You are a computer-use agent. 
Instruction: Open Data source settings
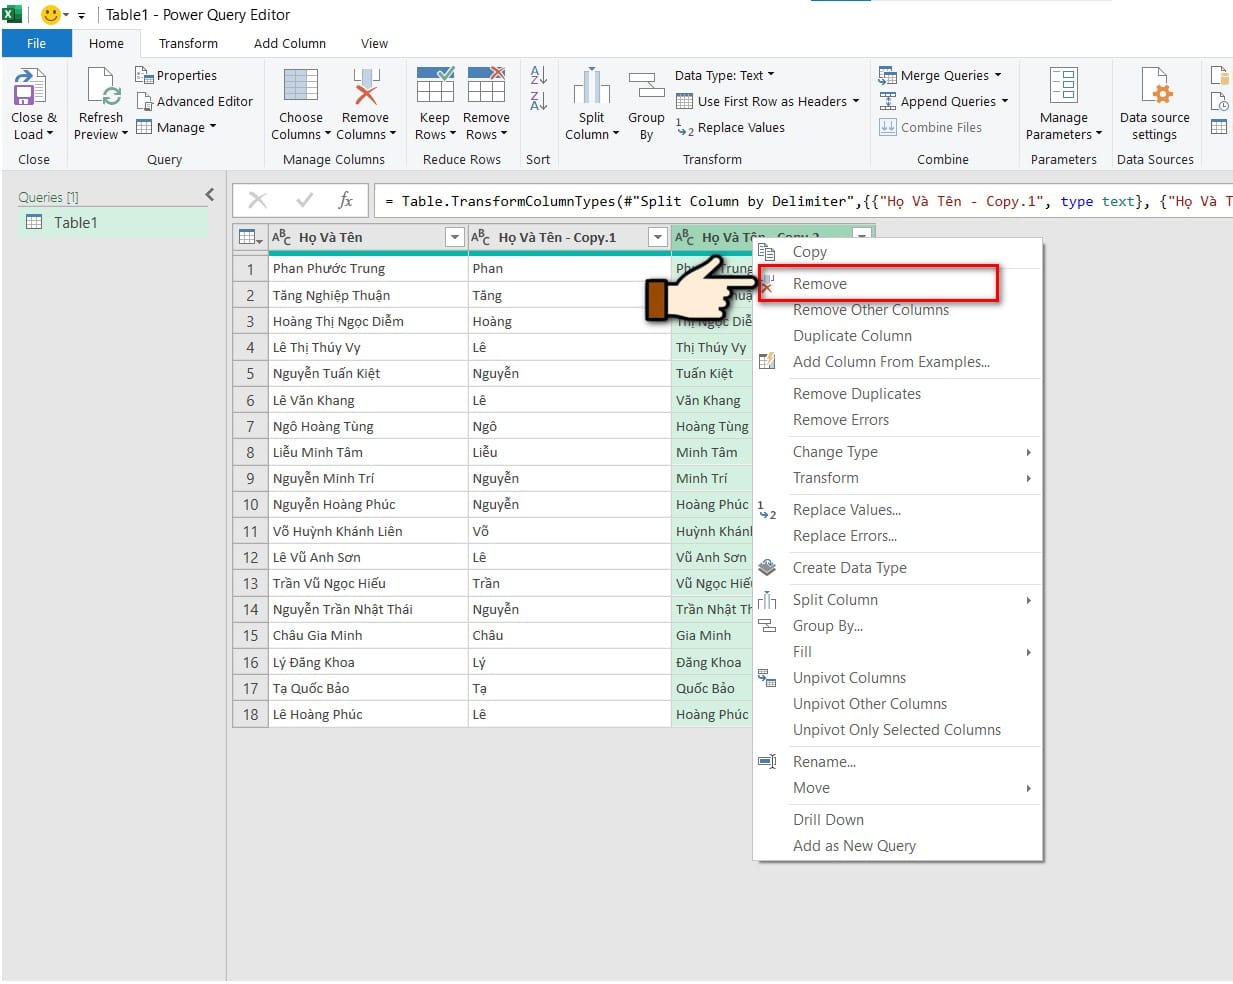click(1155, 86)
